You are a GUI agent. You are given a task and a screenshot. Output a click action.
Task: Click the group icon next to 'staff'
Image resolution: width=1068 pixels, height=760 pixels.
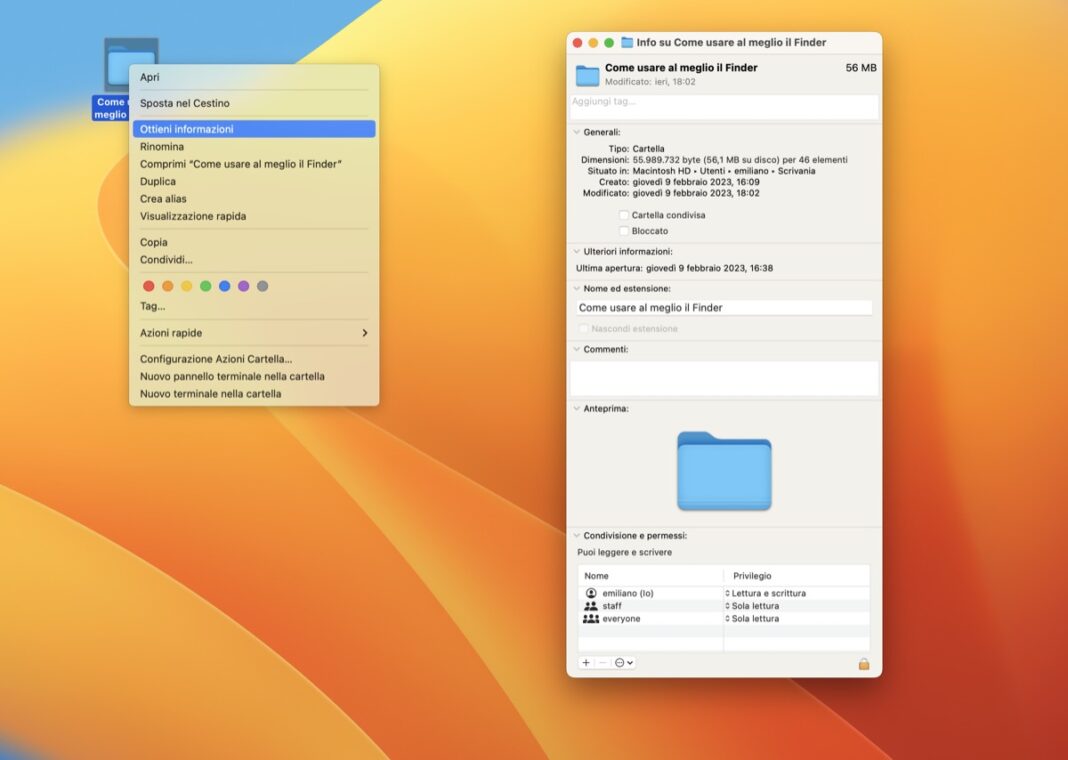pos(592,605)
